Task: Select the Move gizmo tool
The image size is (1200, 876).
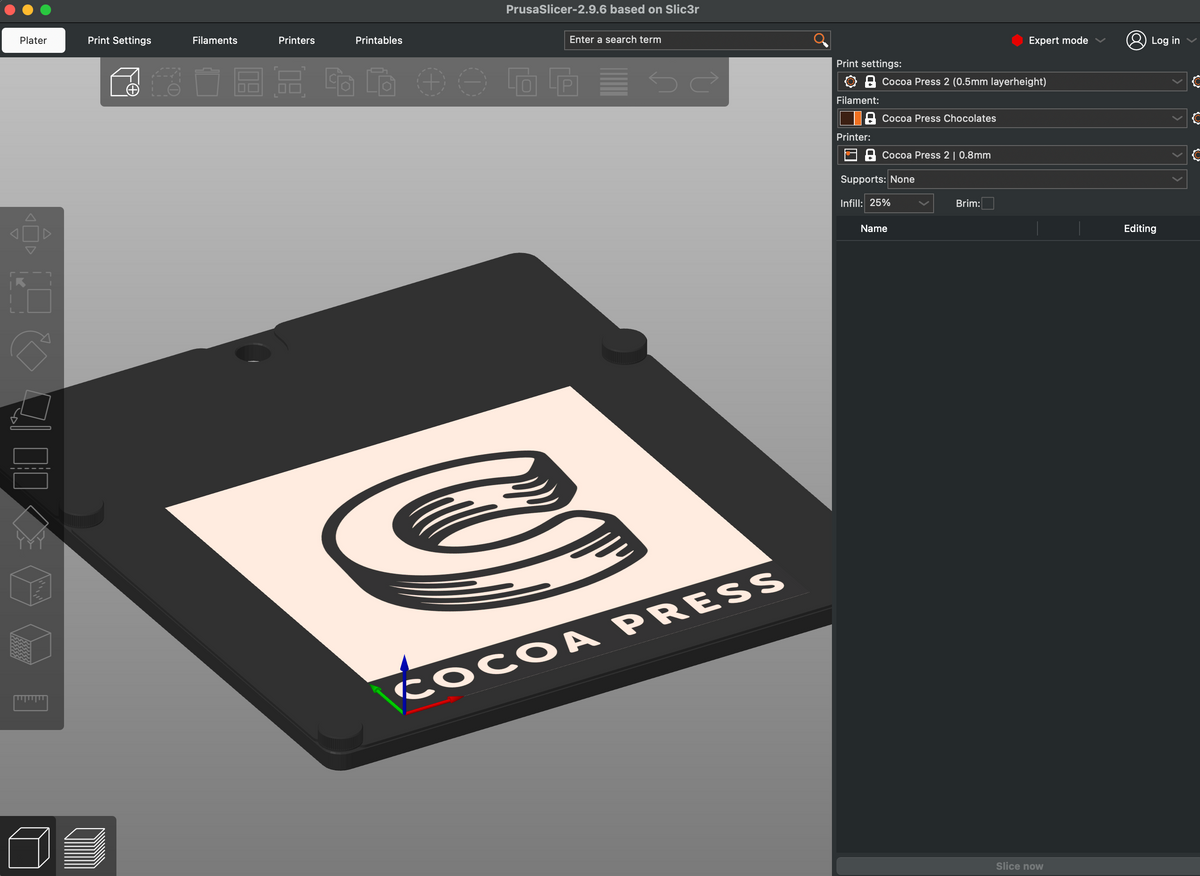Action: click(30, 233)
